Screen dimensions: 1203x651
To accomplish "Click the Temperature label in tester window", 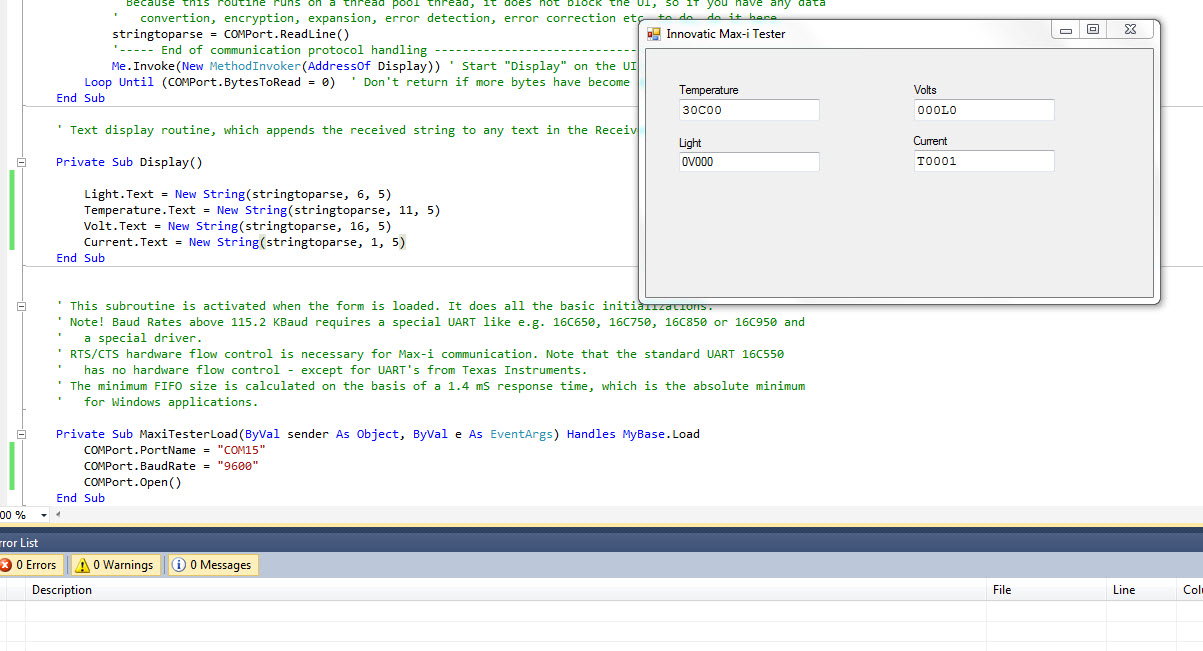I will point(709,90).
